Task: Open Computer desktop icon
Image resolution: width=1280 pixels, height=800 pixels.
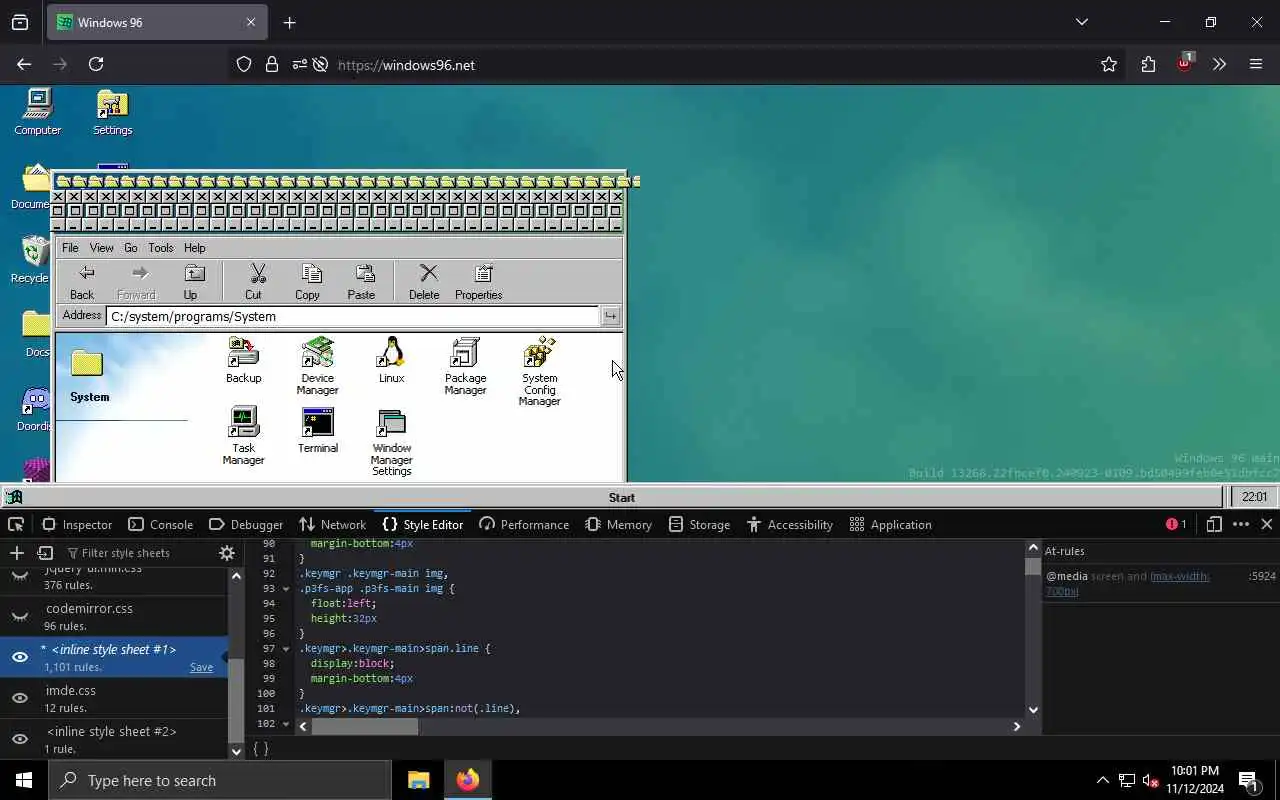Action: (x=38, y=111)
